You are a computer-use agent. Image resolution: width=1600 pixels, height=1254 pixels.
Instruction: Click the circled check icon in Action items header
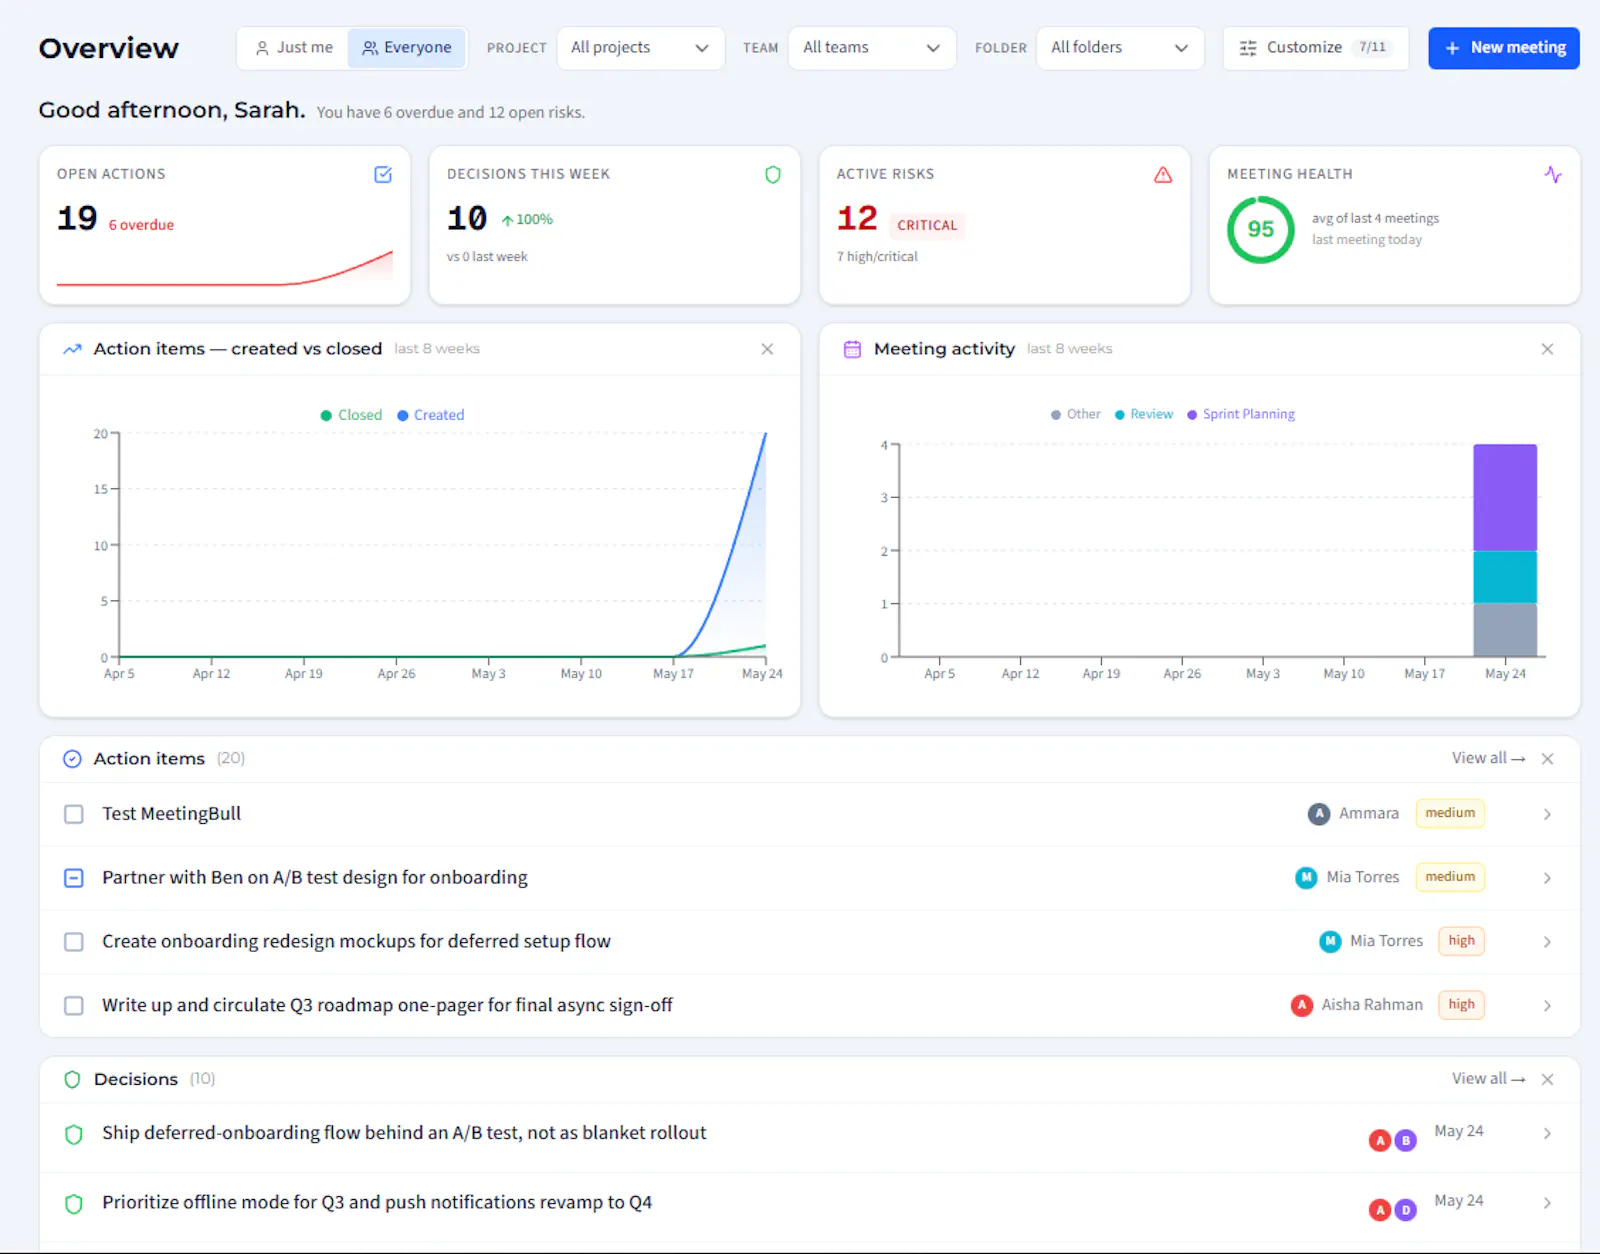click(72, 759)
